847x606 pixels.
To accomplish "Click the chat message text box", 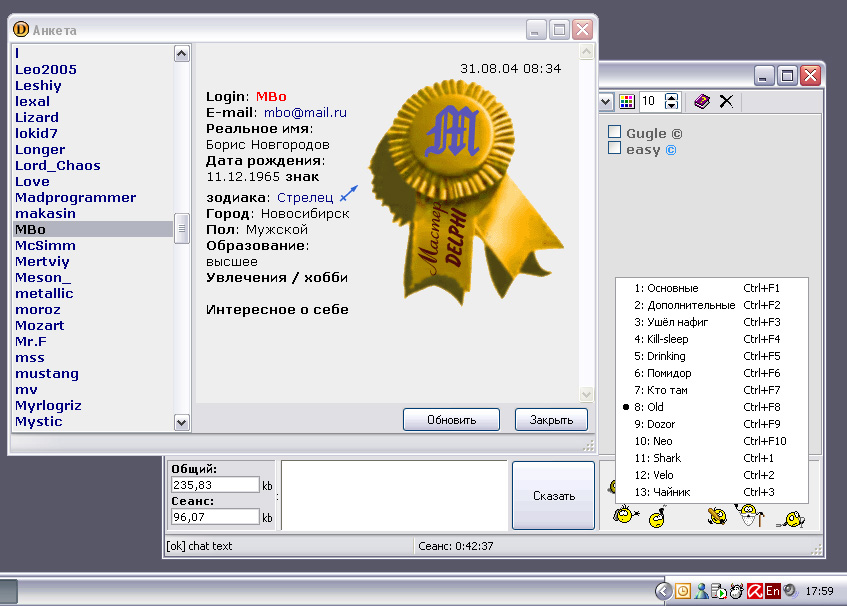I will pyautogui.click(x=394, y=495).
